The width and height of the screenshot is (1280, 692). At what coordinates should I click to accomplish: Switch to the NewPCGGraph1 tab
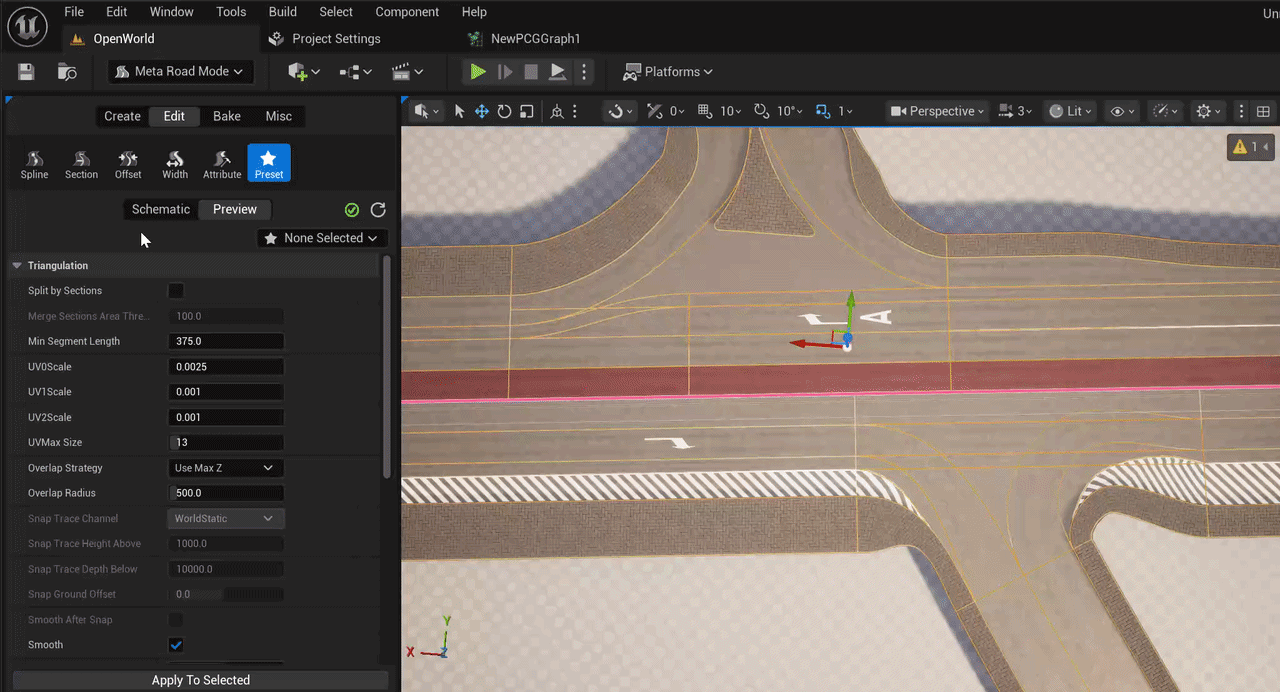click(x=535, y=39)
